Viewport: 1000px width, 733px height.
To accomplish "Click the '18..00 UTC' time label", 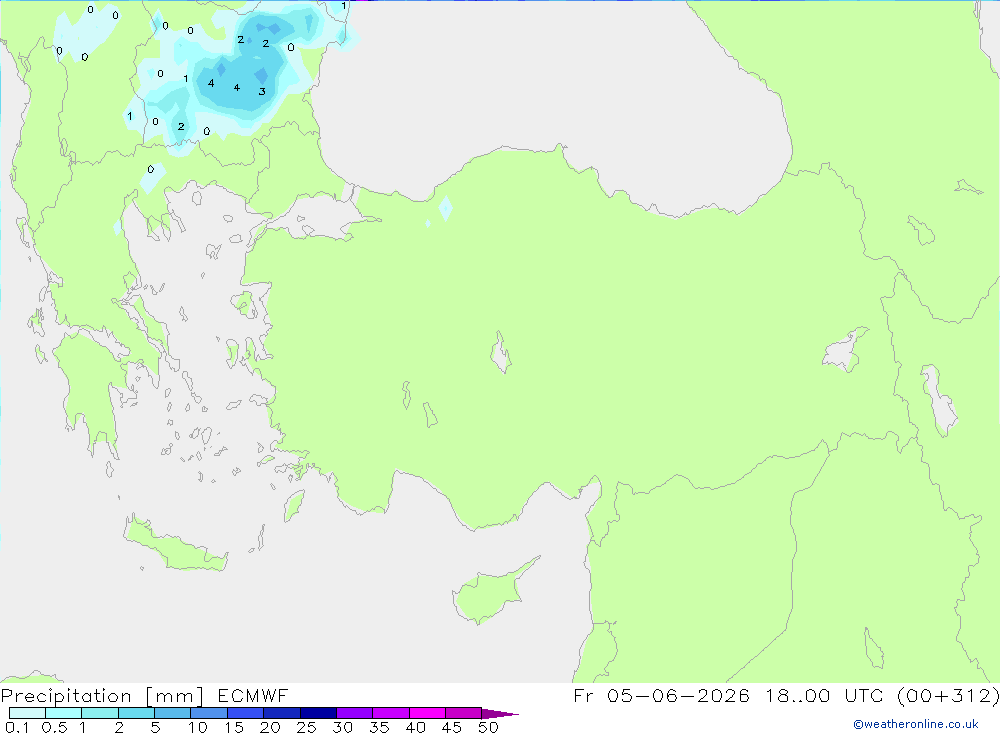I will [825, 696].
